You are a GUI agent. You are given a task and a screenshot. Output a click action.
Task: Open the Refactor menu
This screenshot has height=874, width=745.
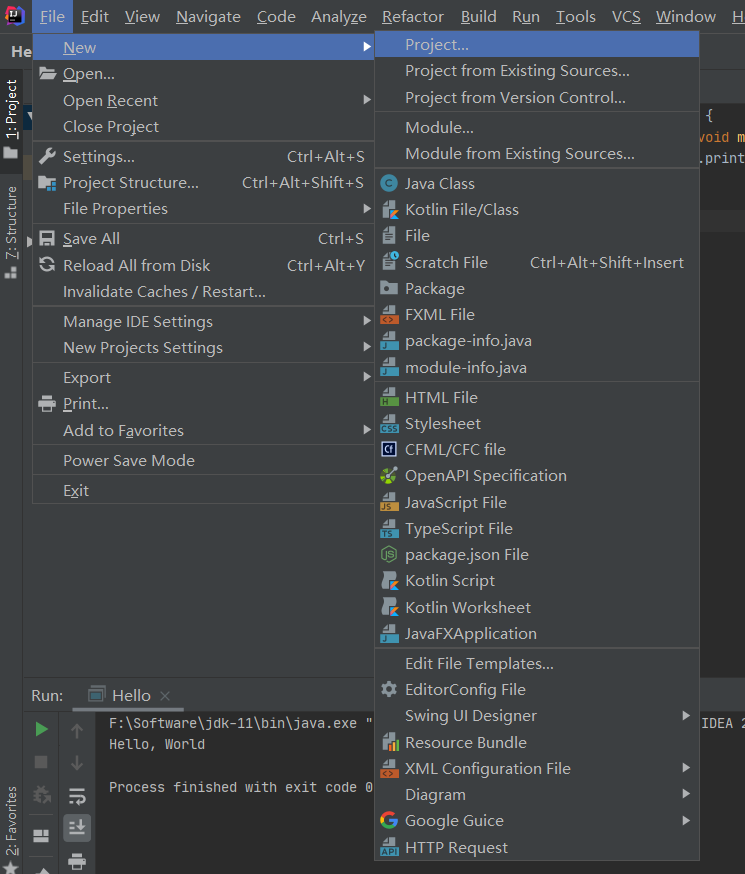(x=413, y=17)
